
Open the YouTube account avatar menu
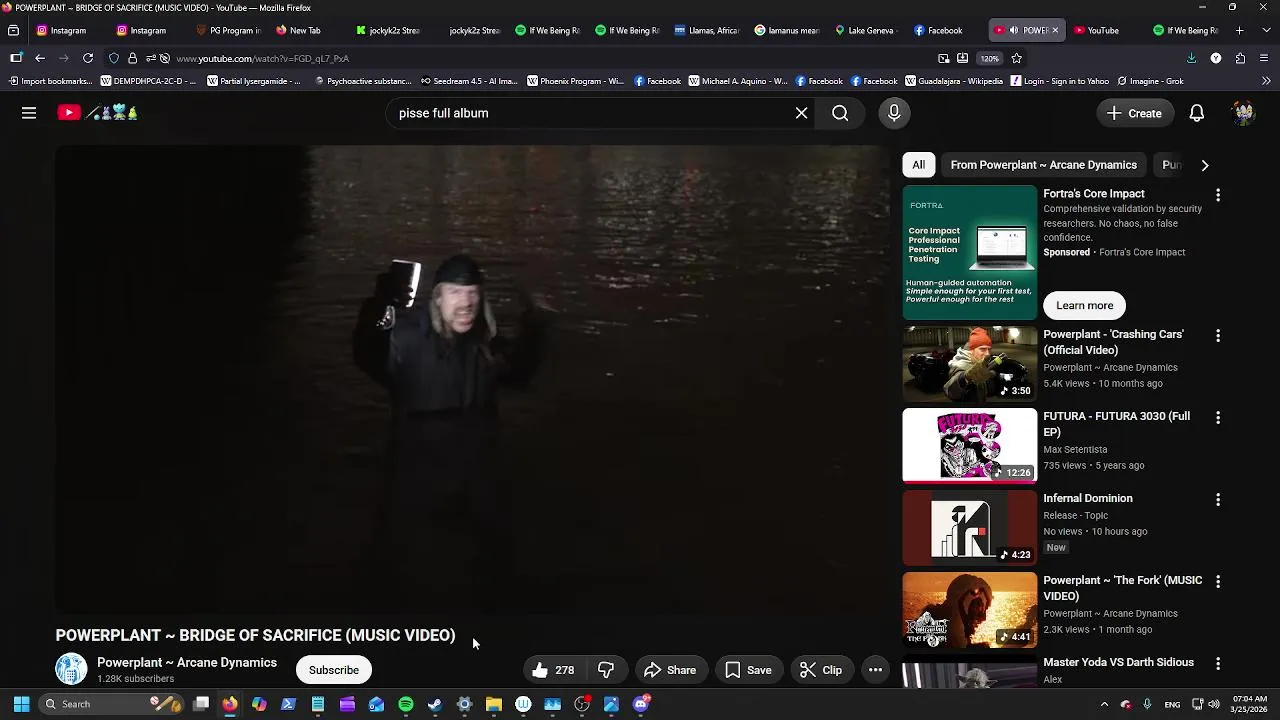(1243, 113)
